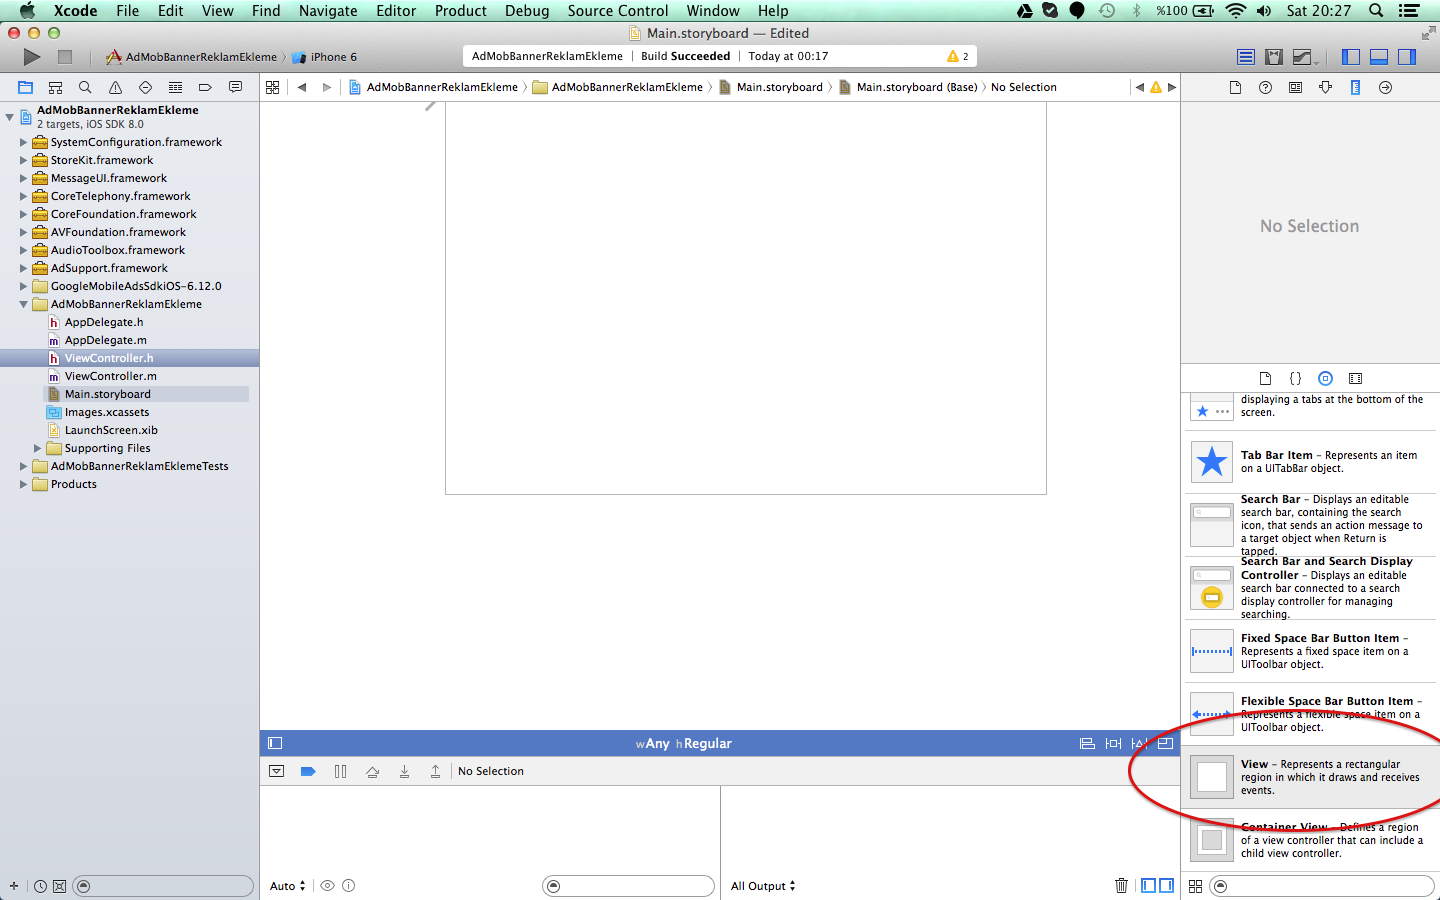Show the File inspector
This screenshot has width=1440, height=900.
(x=1235, y=87)
